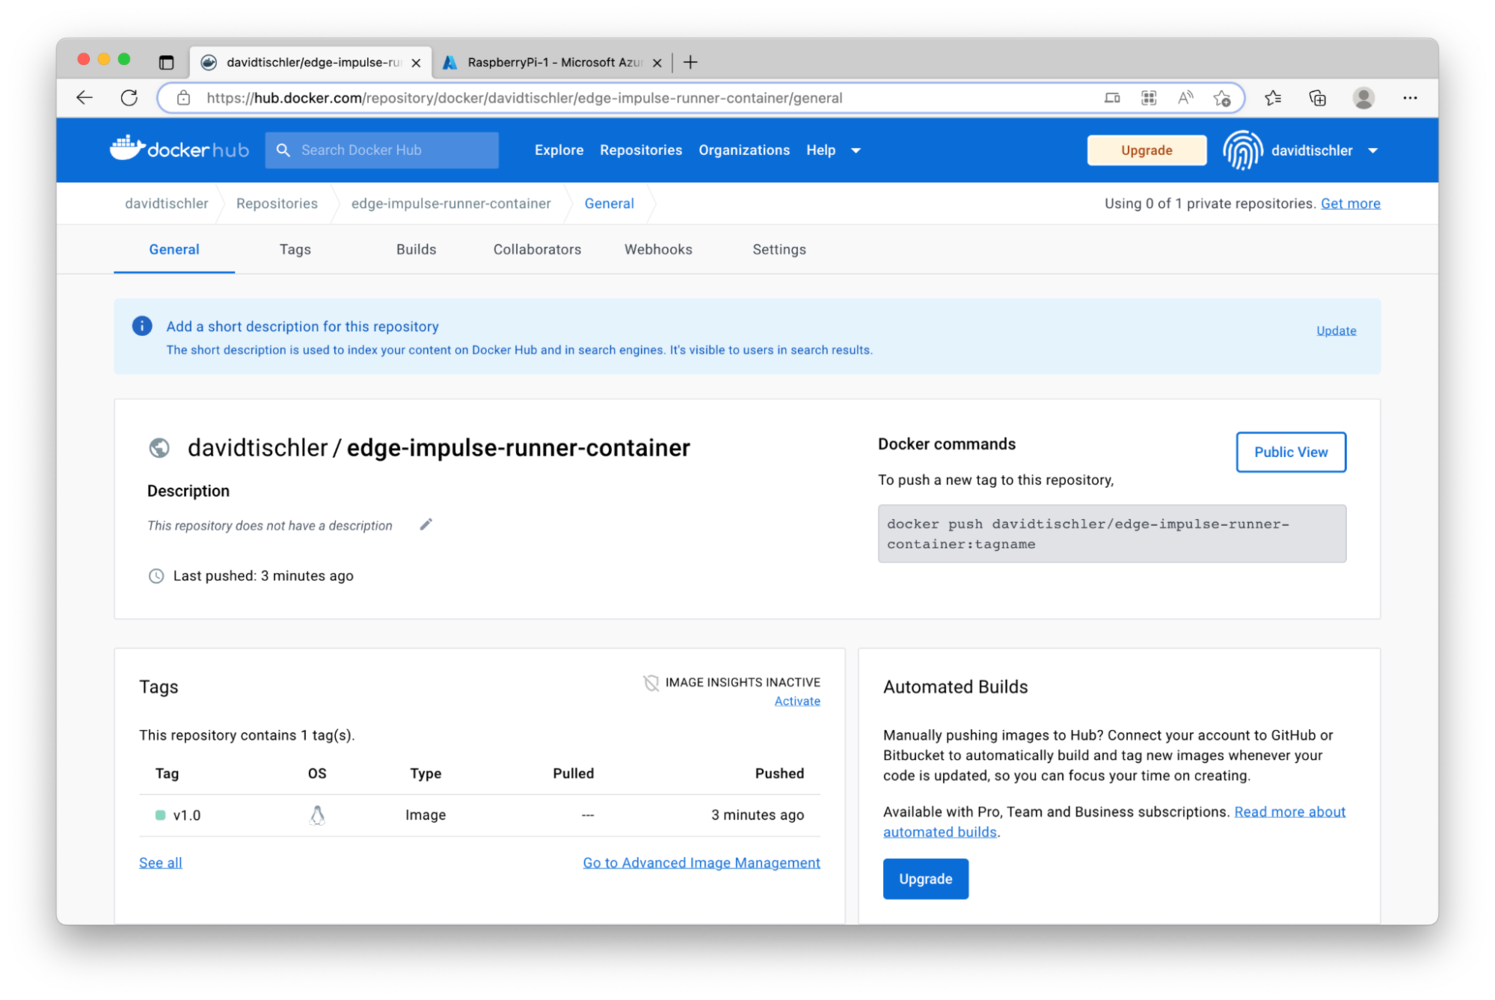Click the Update link in the banner
1495x1000 pixels.
pos(1336,331)
